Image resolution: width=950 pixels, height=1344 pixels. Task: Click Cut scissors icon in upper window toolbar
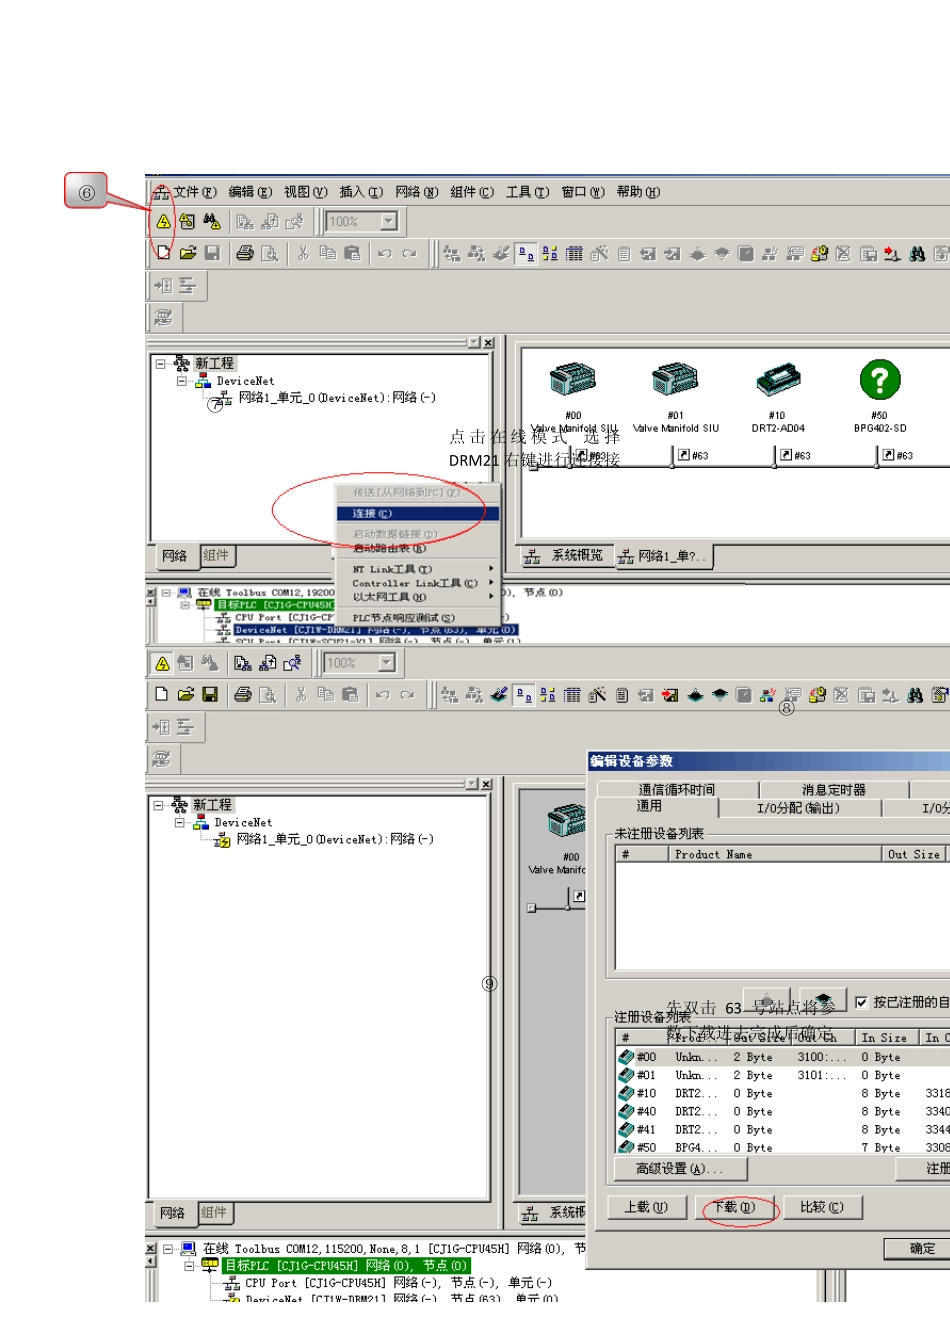[x=302, y=253]
